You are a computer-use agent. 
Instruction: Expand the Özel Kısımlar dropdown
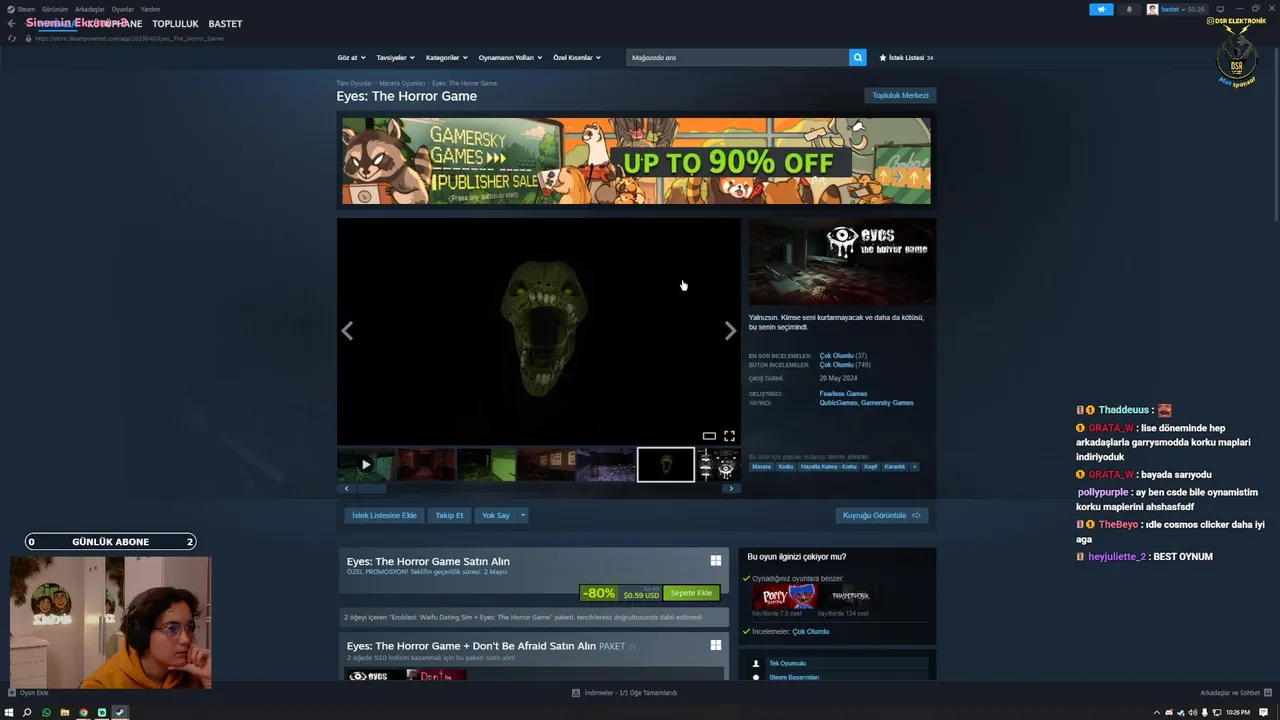click(577, 57)
